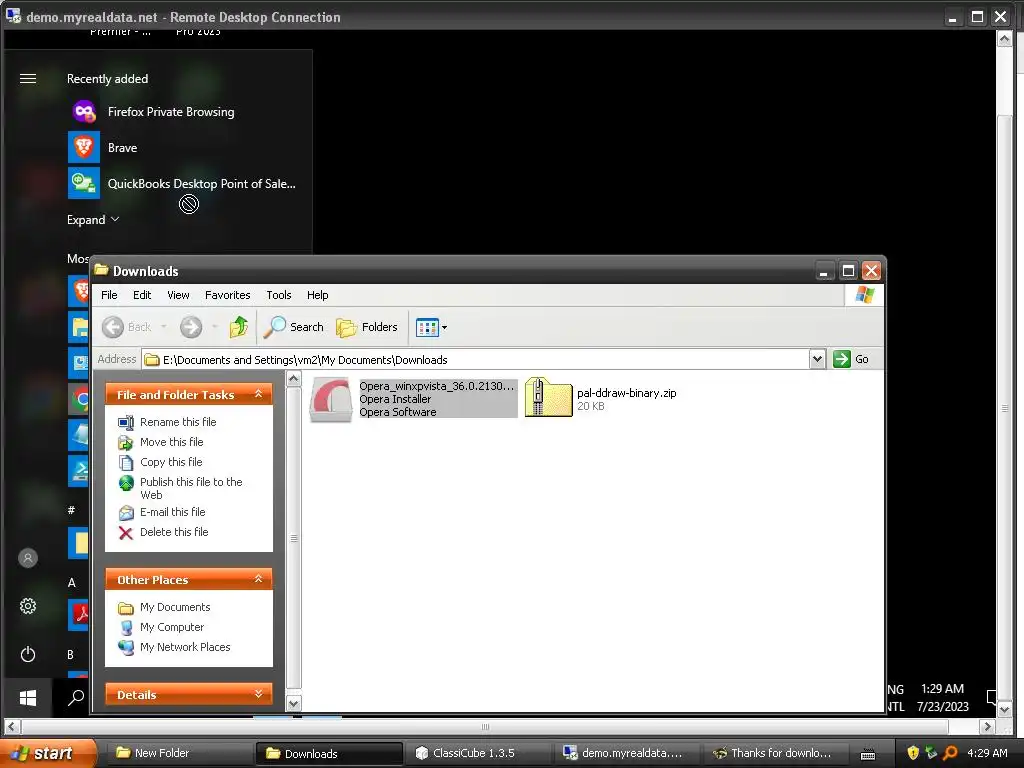
Task: Click the on-screen keyboard tray icon
Action: click(x=868, y=754)
